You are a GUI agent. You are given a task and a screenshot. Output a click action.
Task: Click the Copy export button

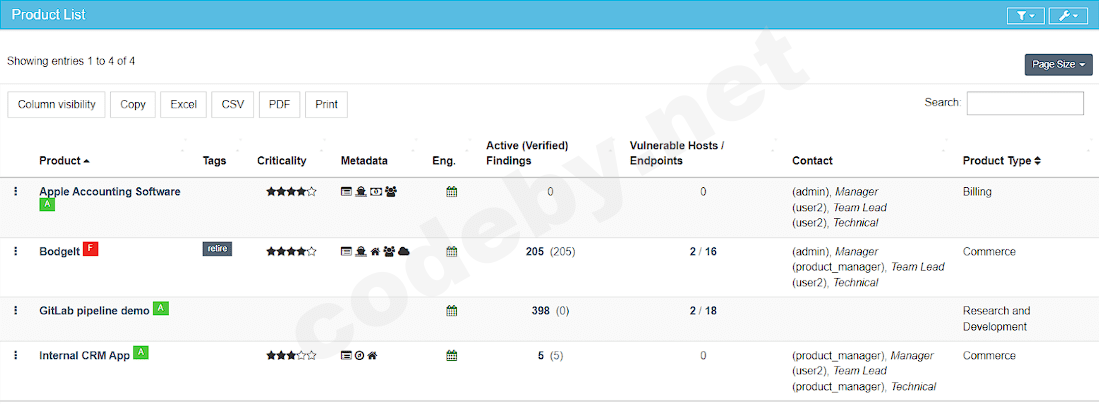[133, 104]
